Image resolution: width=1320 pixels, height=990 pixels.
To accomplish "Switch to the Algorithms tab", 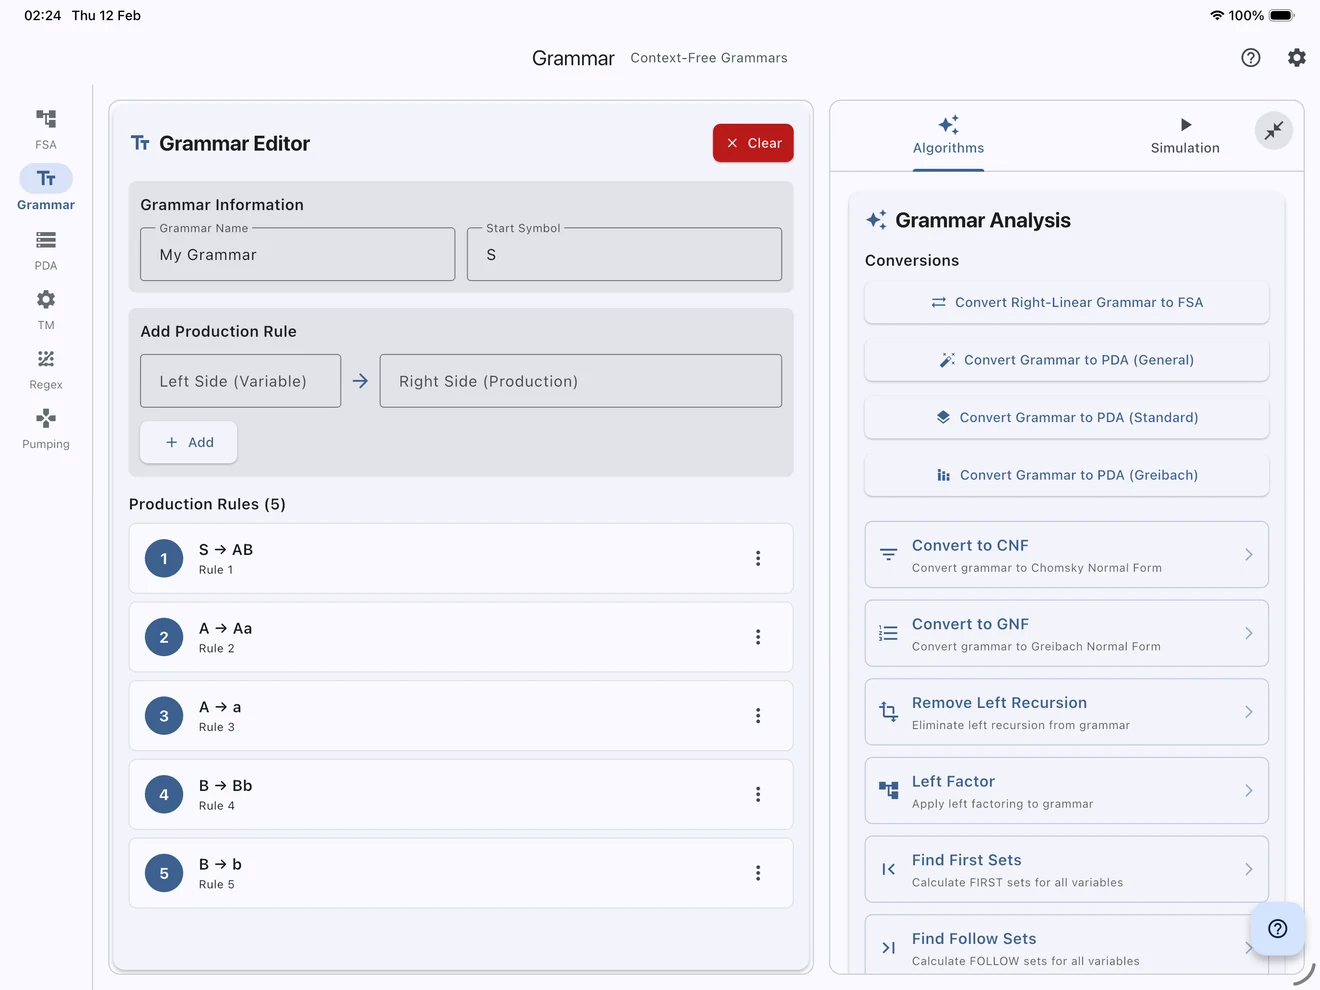I will [948, 136].
